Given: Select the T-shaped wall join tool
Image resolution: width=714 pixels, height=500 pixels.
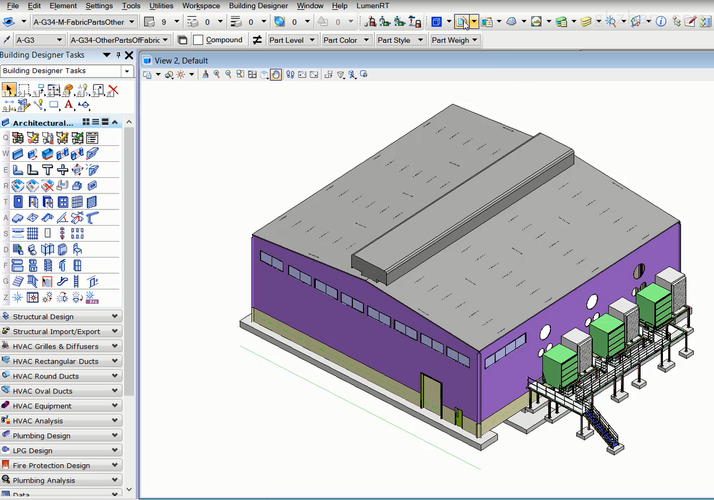Looking at the screenshot, I should [47, 170].
